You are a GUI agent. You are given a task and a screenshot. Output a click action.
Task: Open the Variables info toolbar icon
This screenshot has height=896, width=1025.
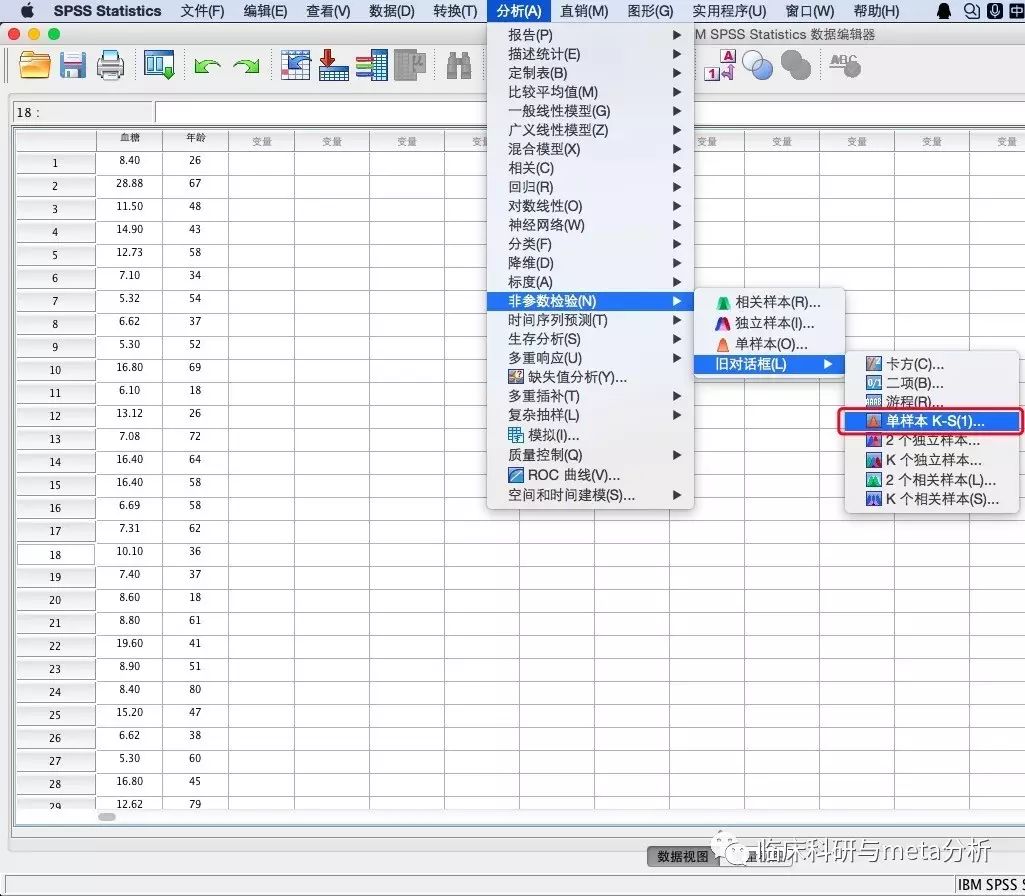click(372, 65)
